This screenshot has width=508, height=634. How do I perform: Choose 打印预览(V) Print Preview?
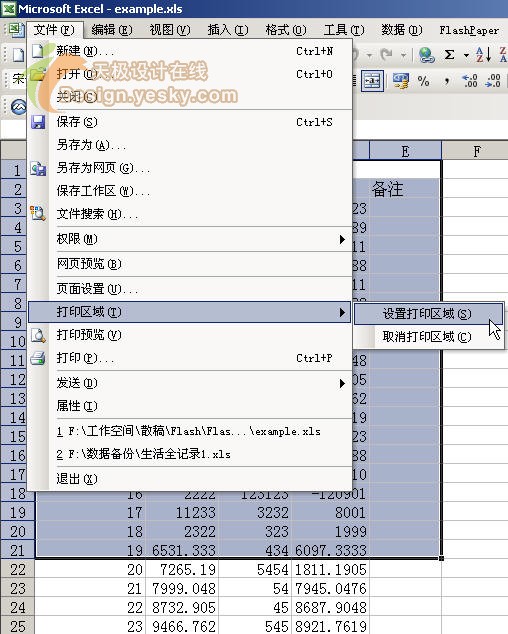click(x=190, y=335)
